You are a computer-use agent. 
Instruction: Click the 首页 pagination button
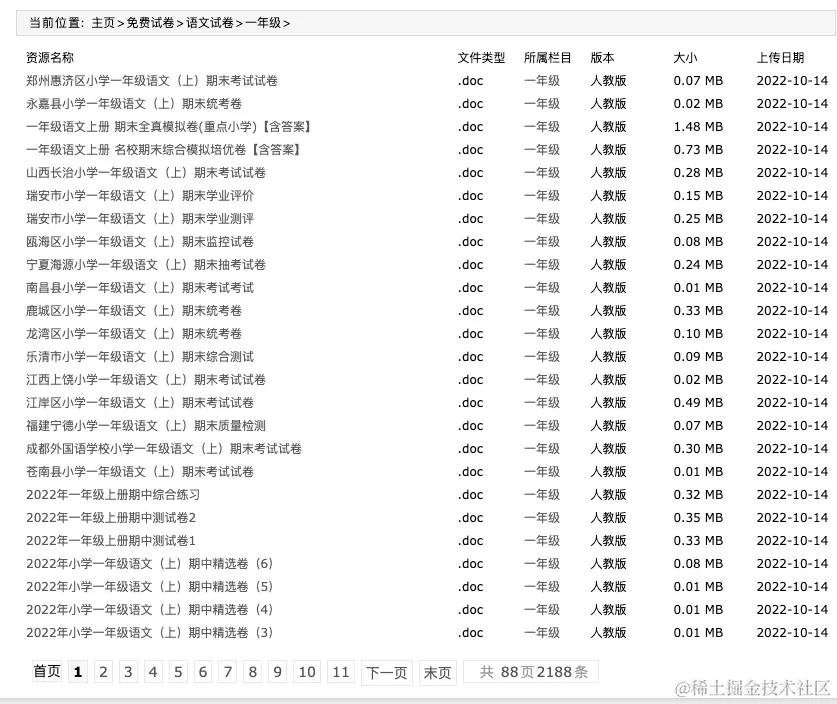(47, 671)
